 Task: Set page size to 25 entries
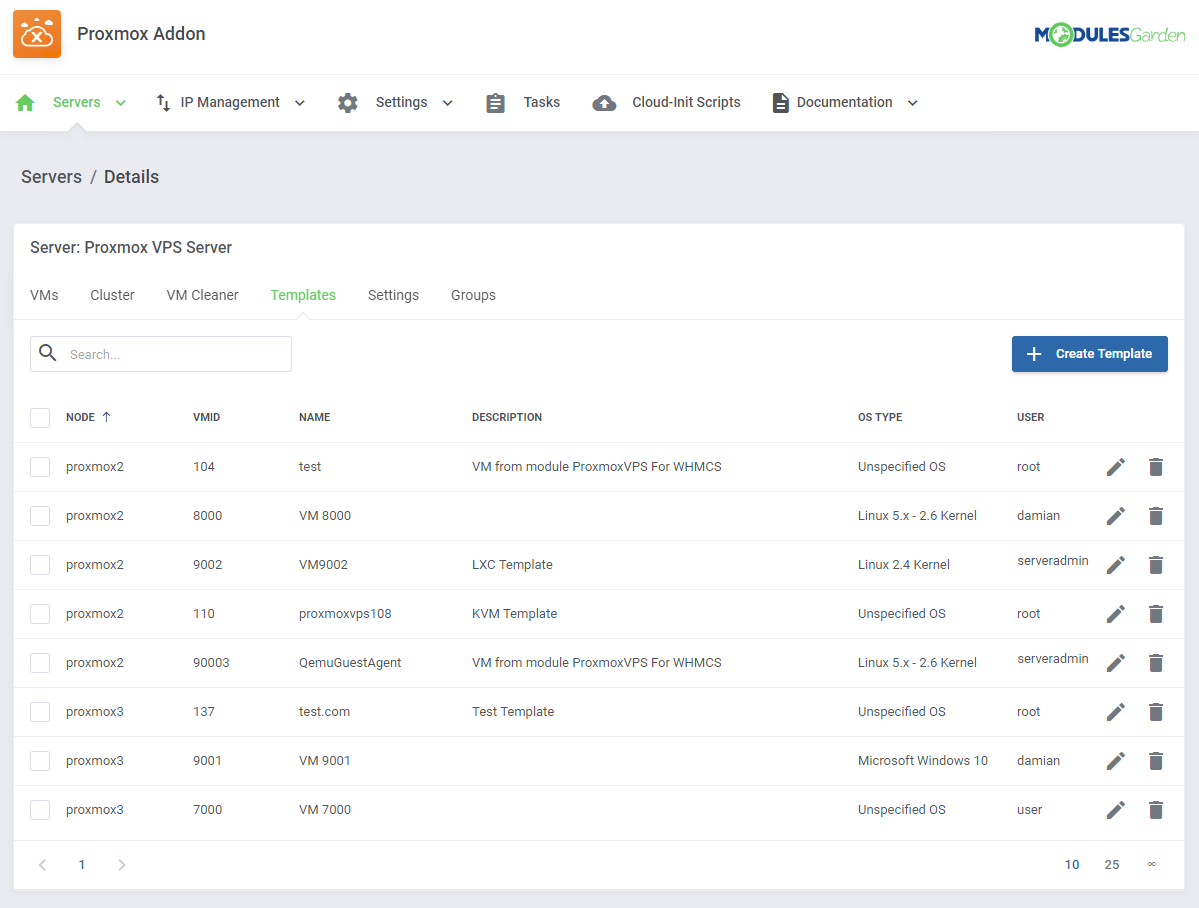(1111, 865)
